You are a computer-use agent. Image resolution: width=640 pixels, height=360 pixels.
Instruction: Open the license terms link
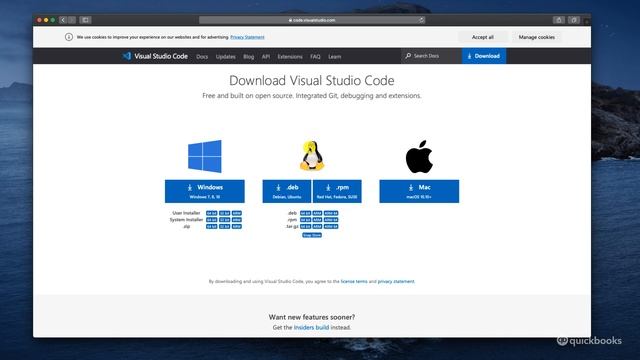(354, 281)
